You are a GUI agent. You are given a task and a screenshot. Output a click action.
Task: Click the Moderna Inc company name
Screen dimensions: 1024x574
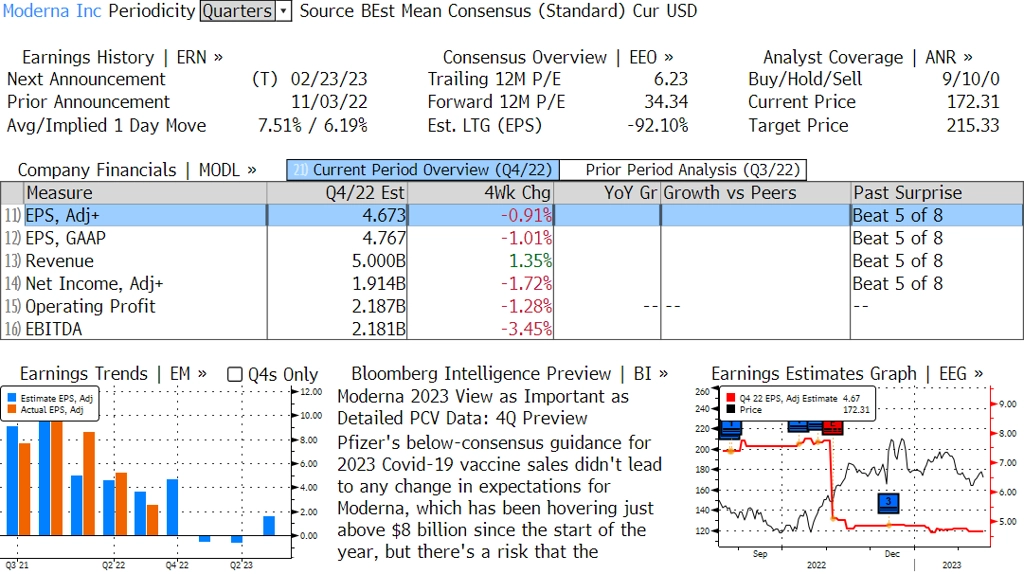click(52, 11)
